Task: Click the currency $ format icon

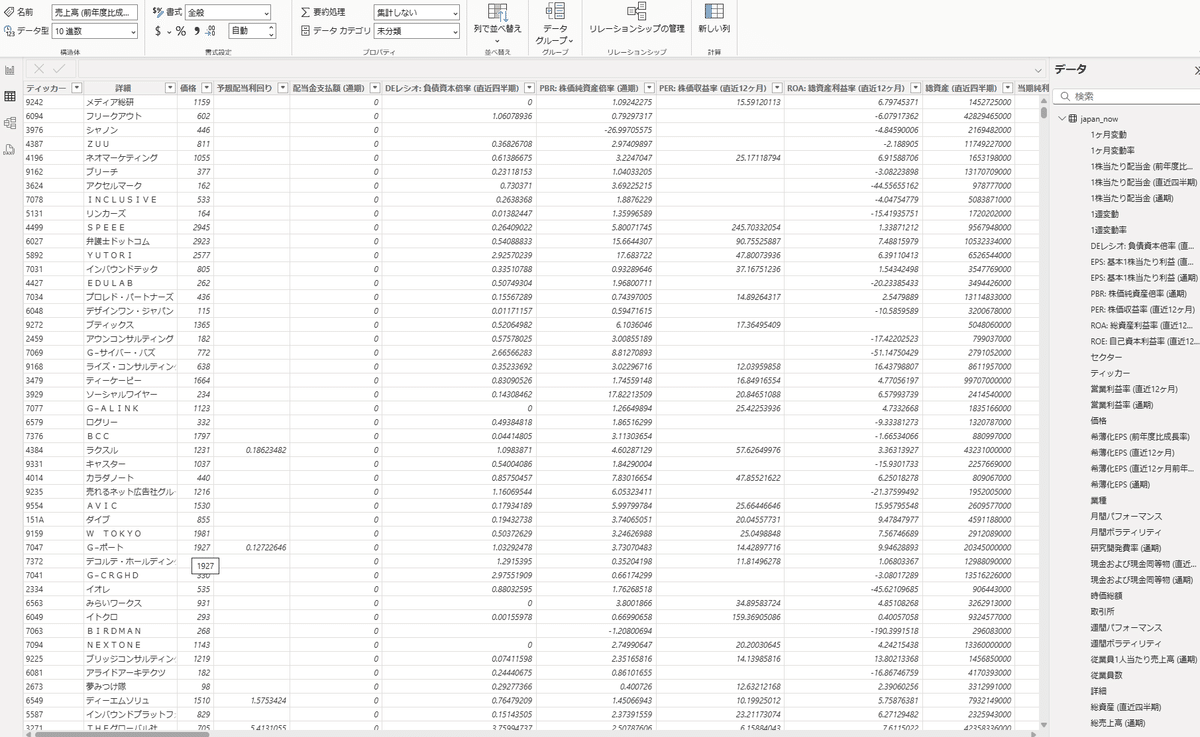Action: pos(158,31)
